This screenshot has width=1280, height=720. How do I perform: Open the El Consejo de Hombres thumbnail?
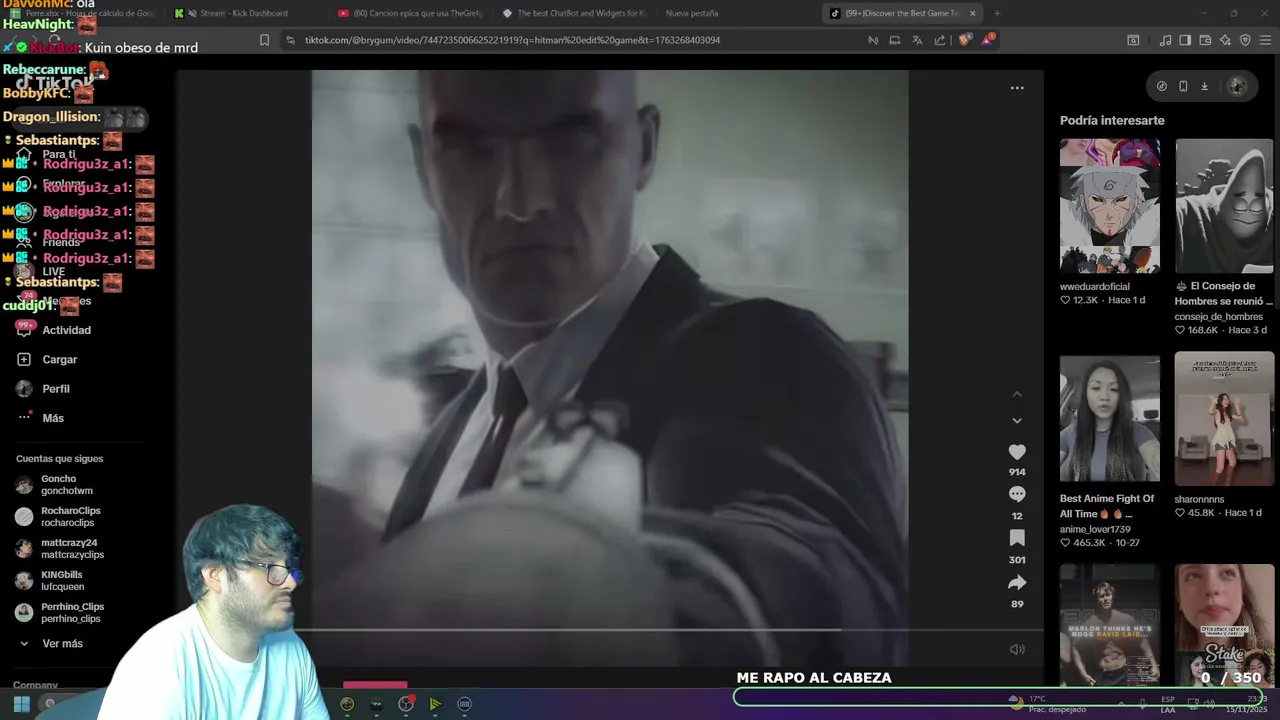click(1224, 206)
